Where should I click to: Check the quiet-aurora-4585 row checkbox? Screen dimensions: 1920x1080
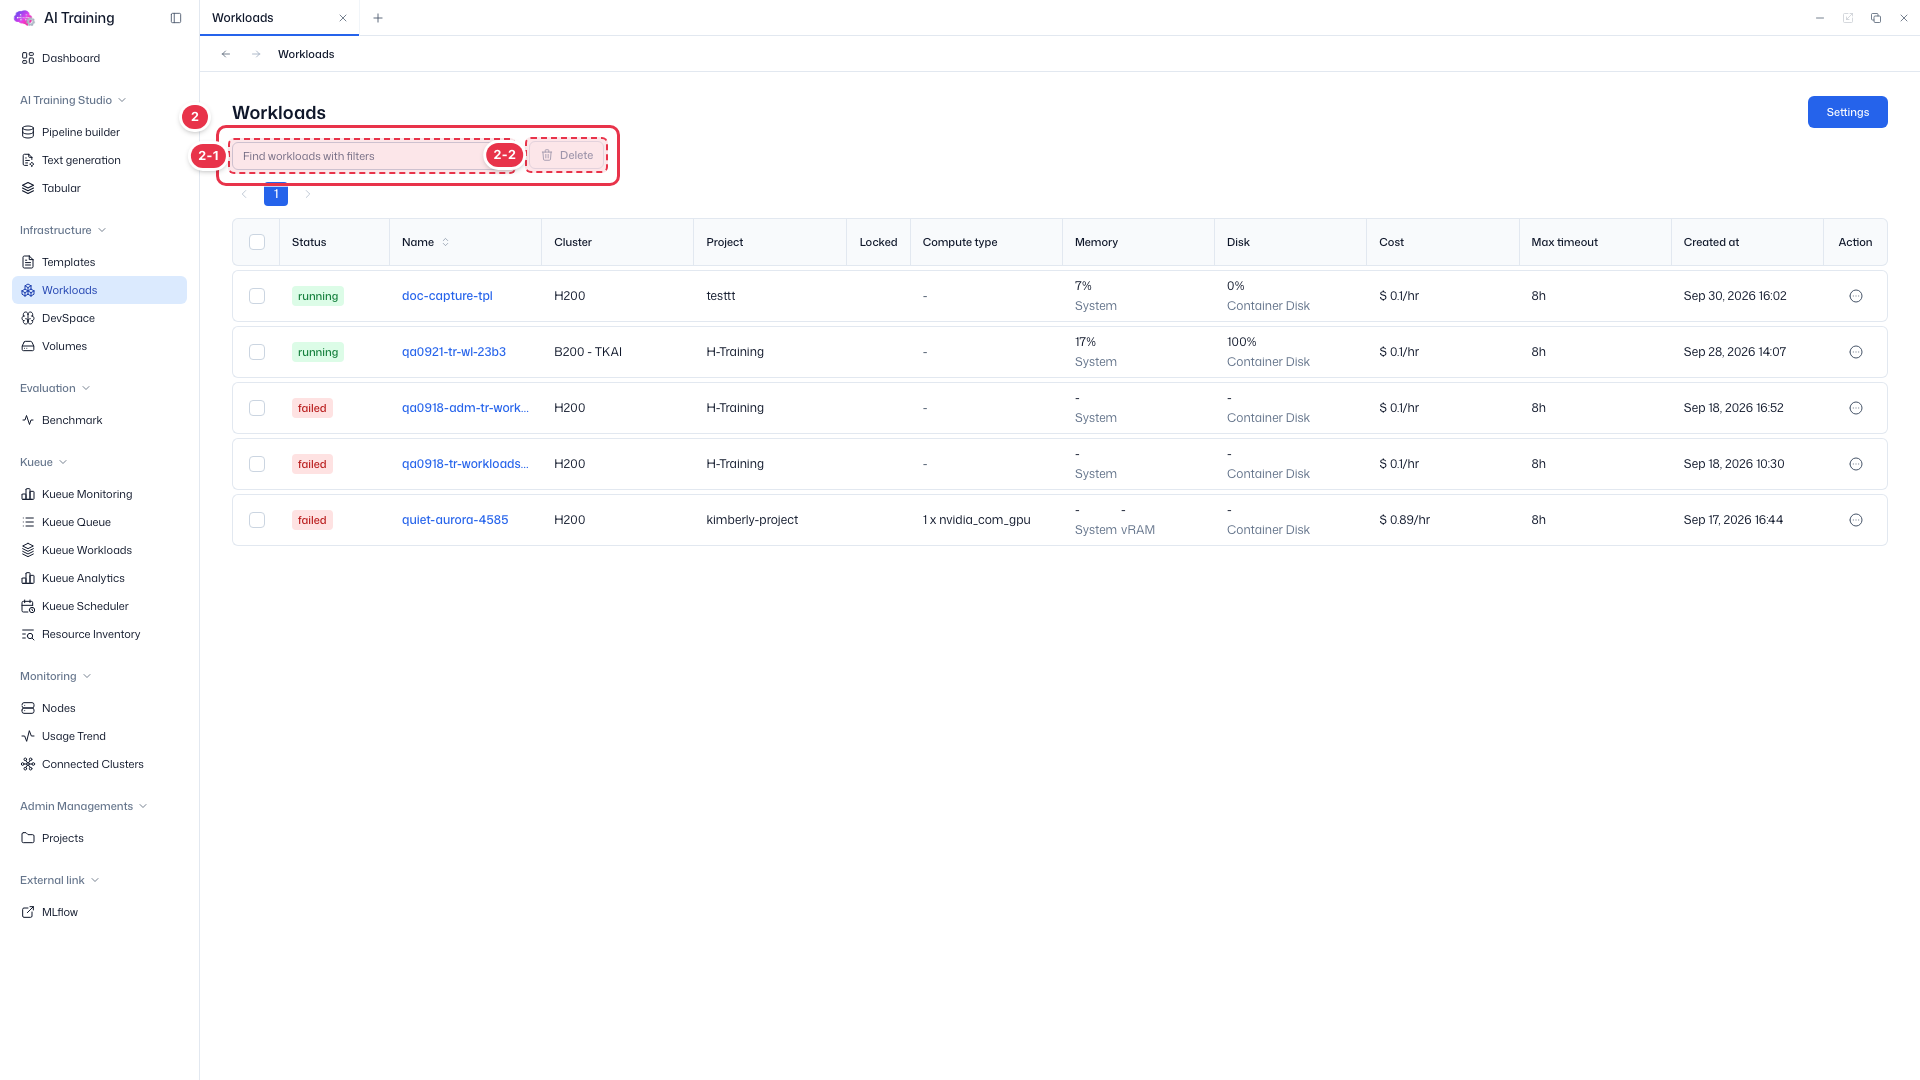[x=257, y=520]
